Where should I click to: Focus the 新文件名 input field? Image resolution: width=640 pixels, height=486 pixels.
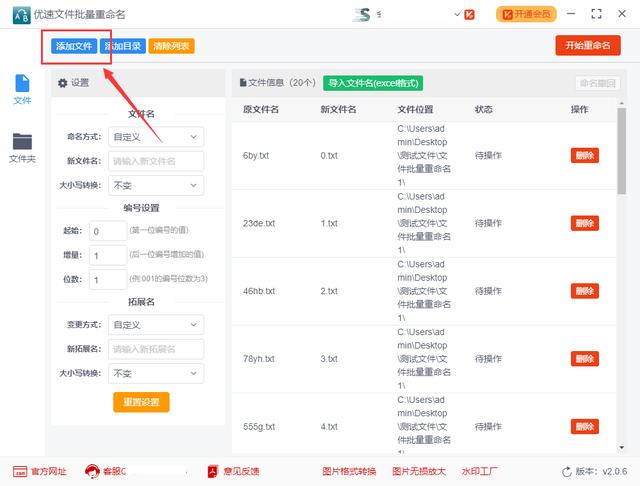click(x=156, y=161)
